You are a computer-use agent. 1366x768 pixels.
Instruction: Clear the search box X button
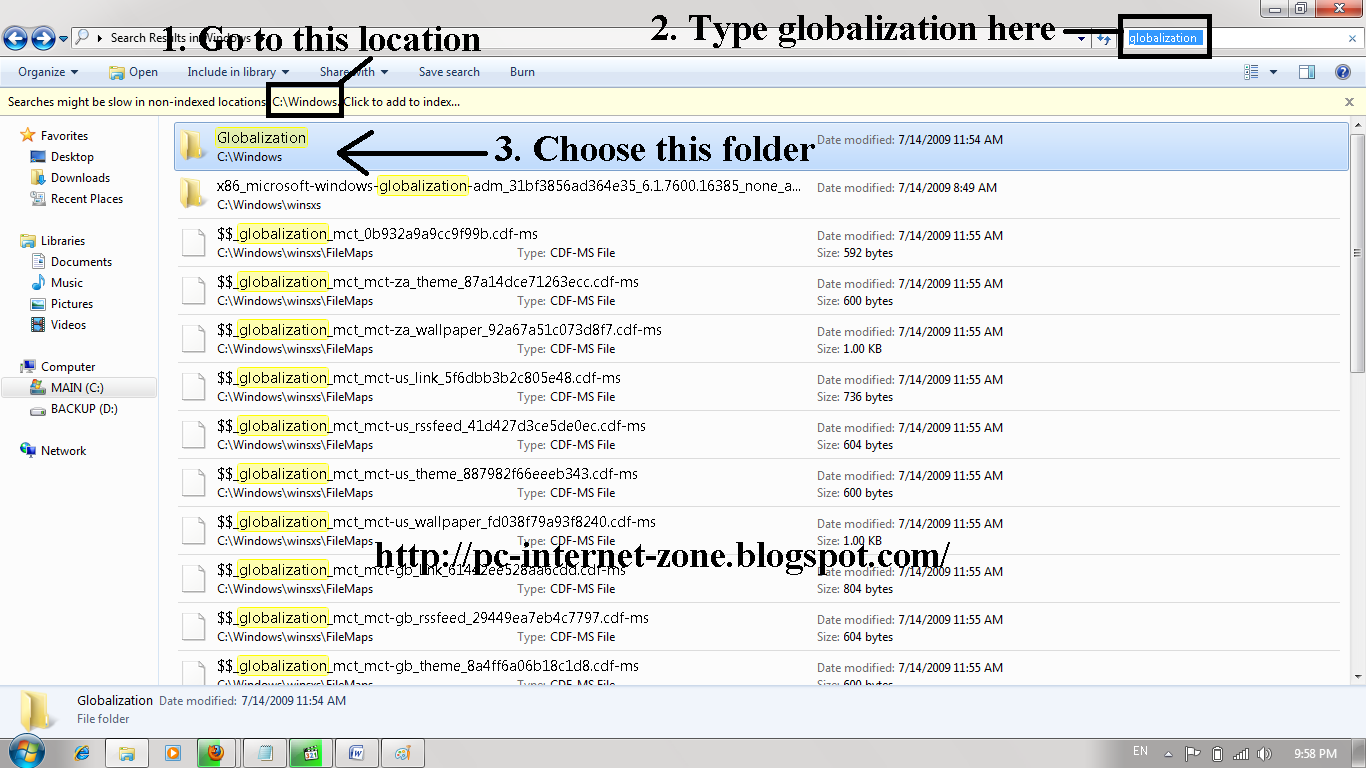[x=1352, y=38]
